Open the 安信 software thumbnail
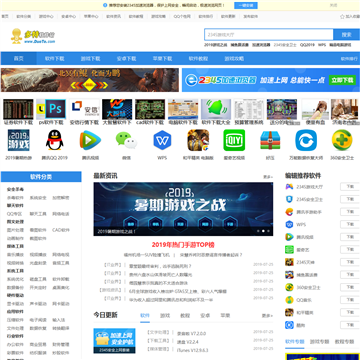Image resolution: width=360 pixels, height=360 pixels. [x=84, y=109]
